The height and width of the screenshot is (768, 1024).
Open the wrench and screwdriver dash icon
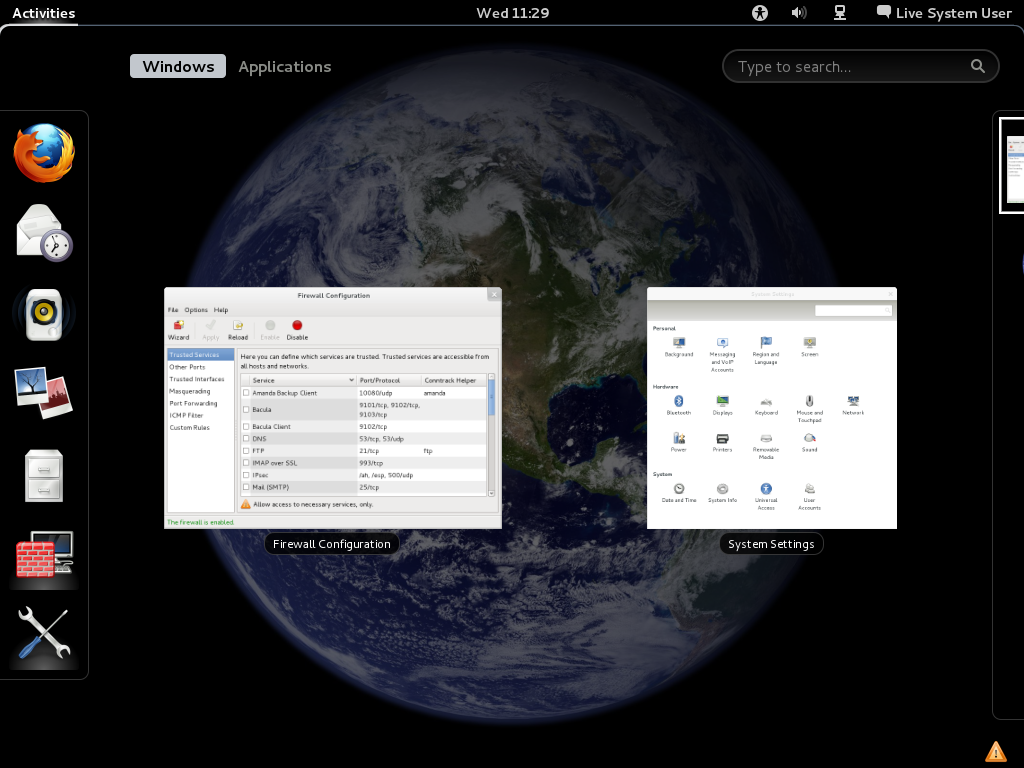tap(44, 633)
